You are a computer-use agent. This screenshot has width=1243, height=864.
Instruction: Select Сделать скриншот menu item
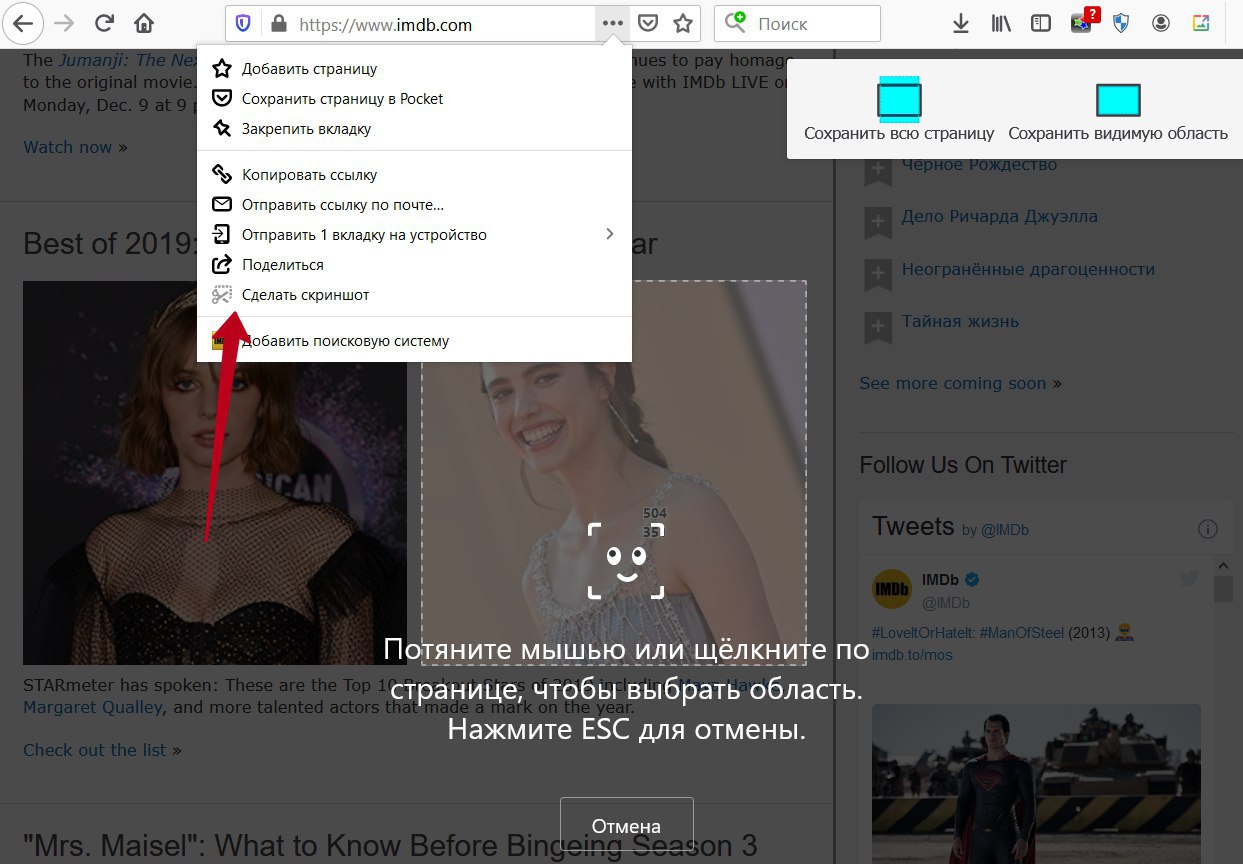pyautogui.click(x=414, y=295)
